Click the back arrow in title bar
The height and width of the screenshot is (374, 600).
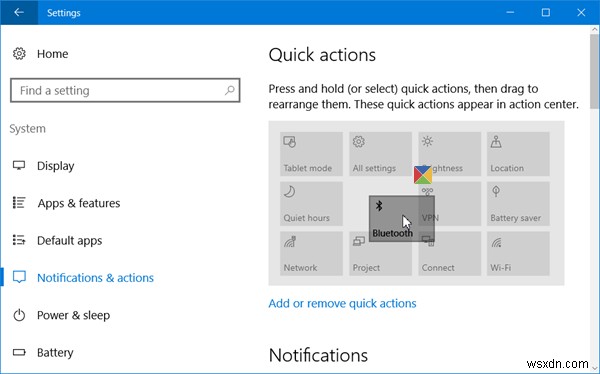point(19,12)
